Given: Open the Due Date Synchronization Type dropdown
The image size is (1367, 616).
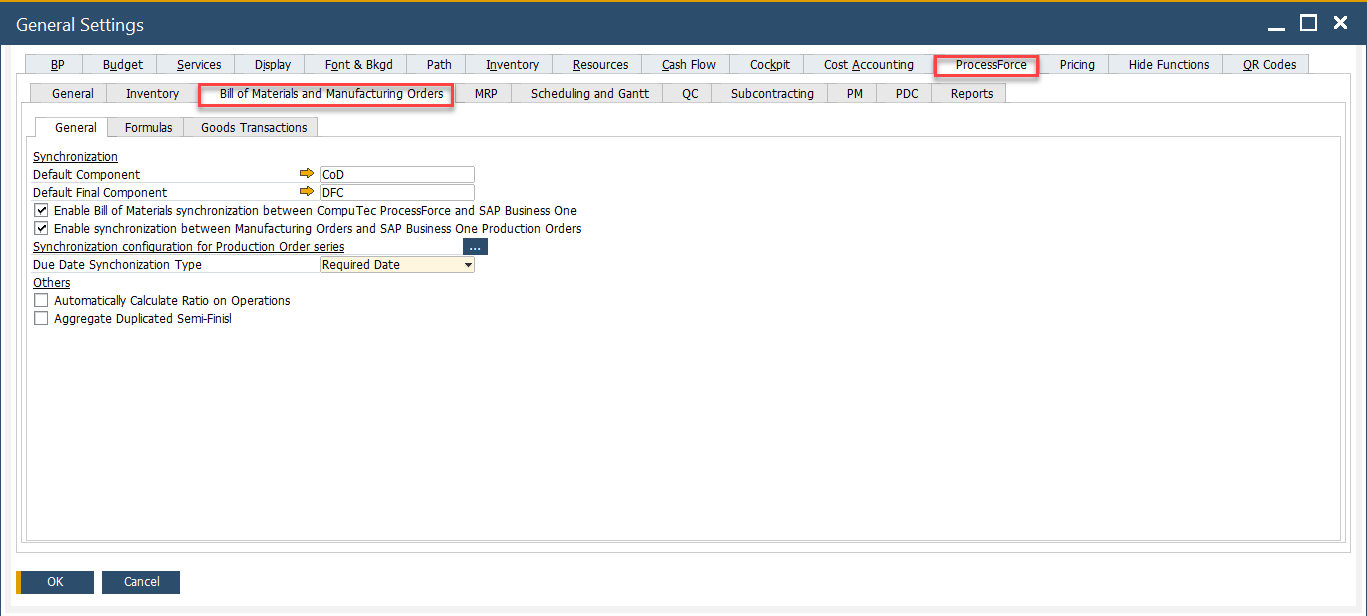Looking at the screenshot, I should pos(468,264).
